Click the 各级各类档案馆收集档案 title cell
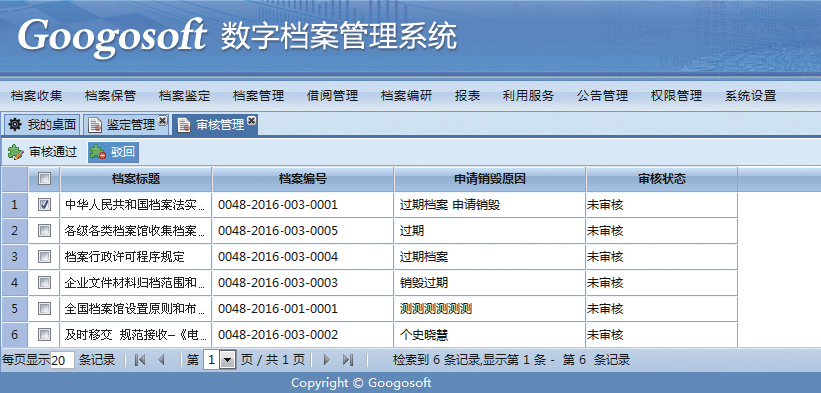Image resolution: width=821 pixels, height=393 pixels. coord(136,230)
